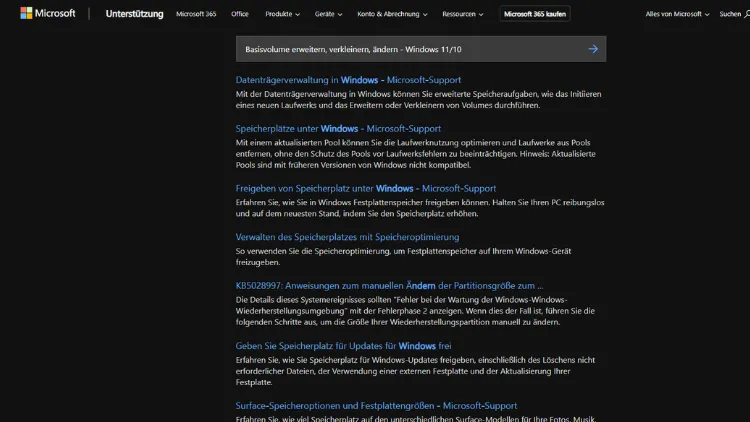The width and height of the screenshot is (750, 422).
Task: Open Geben Sie Speicherplatz für Updates link
Action: [x=343, y=345]
